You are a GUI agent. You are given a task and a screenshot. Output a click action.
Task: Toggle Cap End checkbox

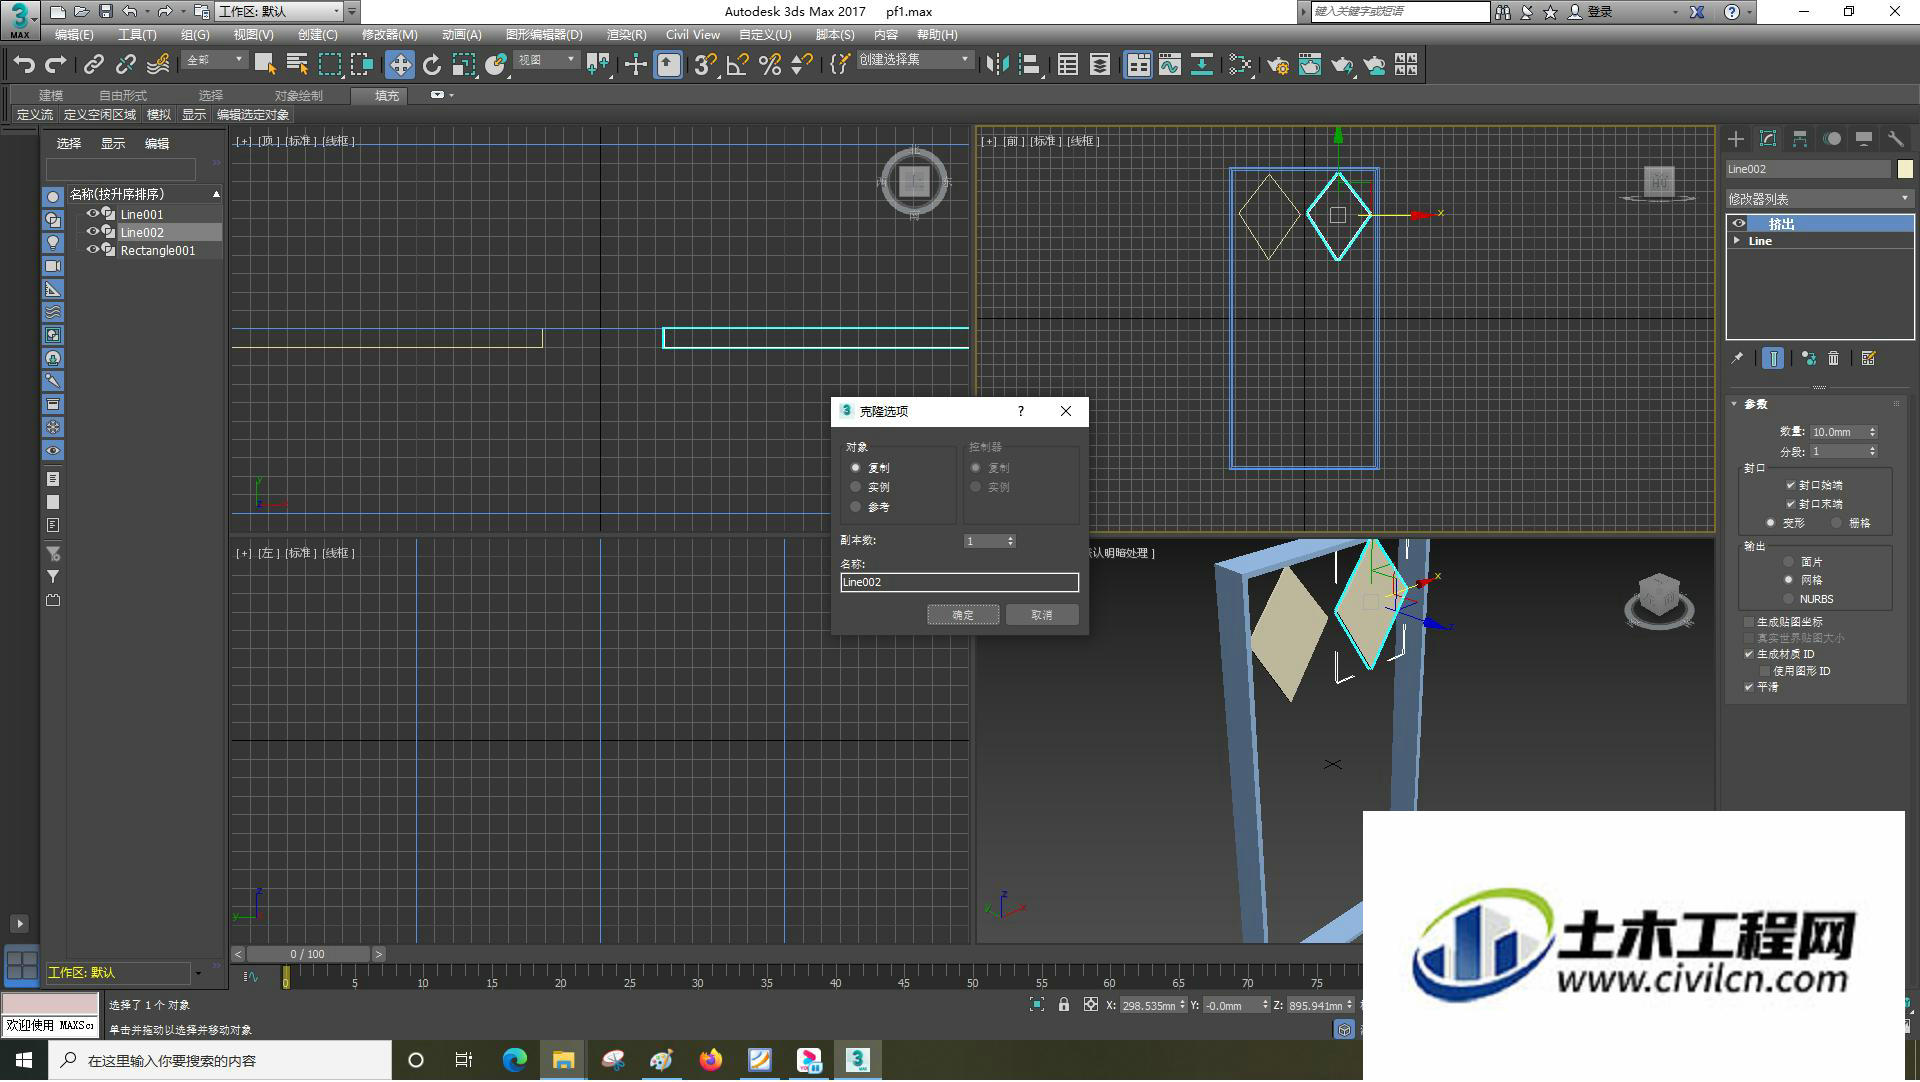(x=1790, y=504)
